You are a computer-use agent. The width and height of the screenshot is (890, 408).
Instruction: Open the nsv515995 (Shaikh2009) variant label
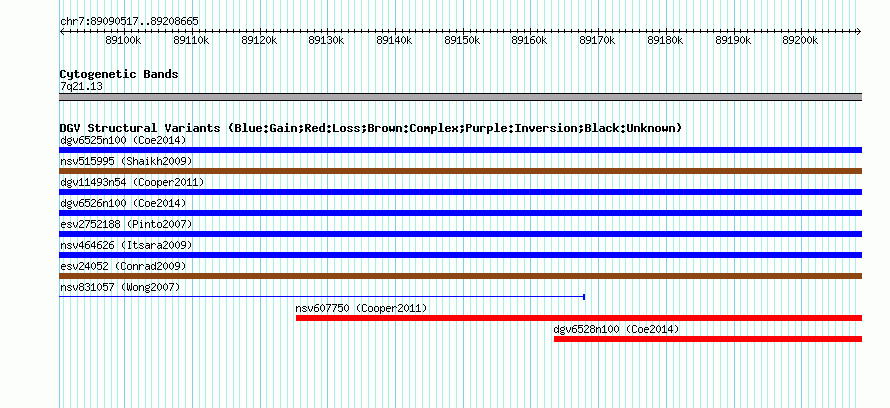coord(126,161)
